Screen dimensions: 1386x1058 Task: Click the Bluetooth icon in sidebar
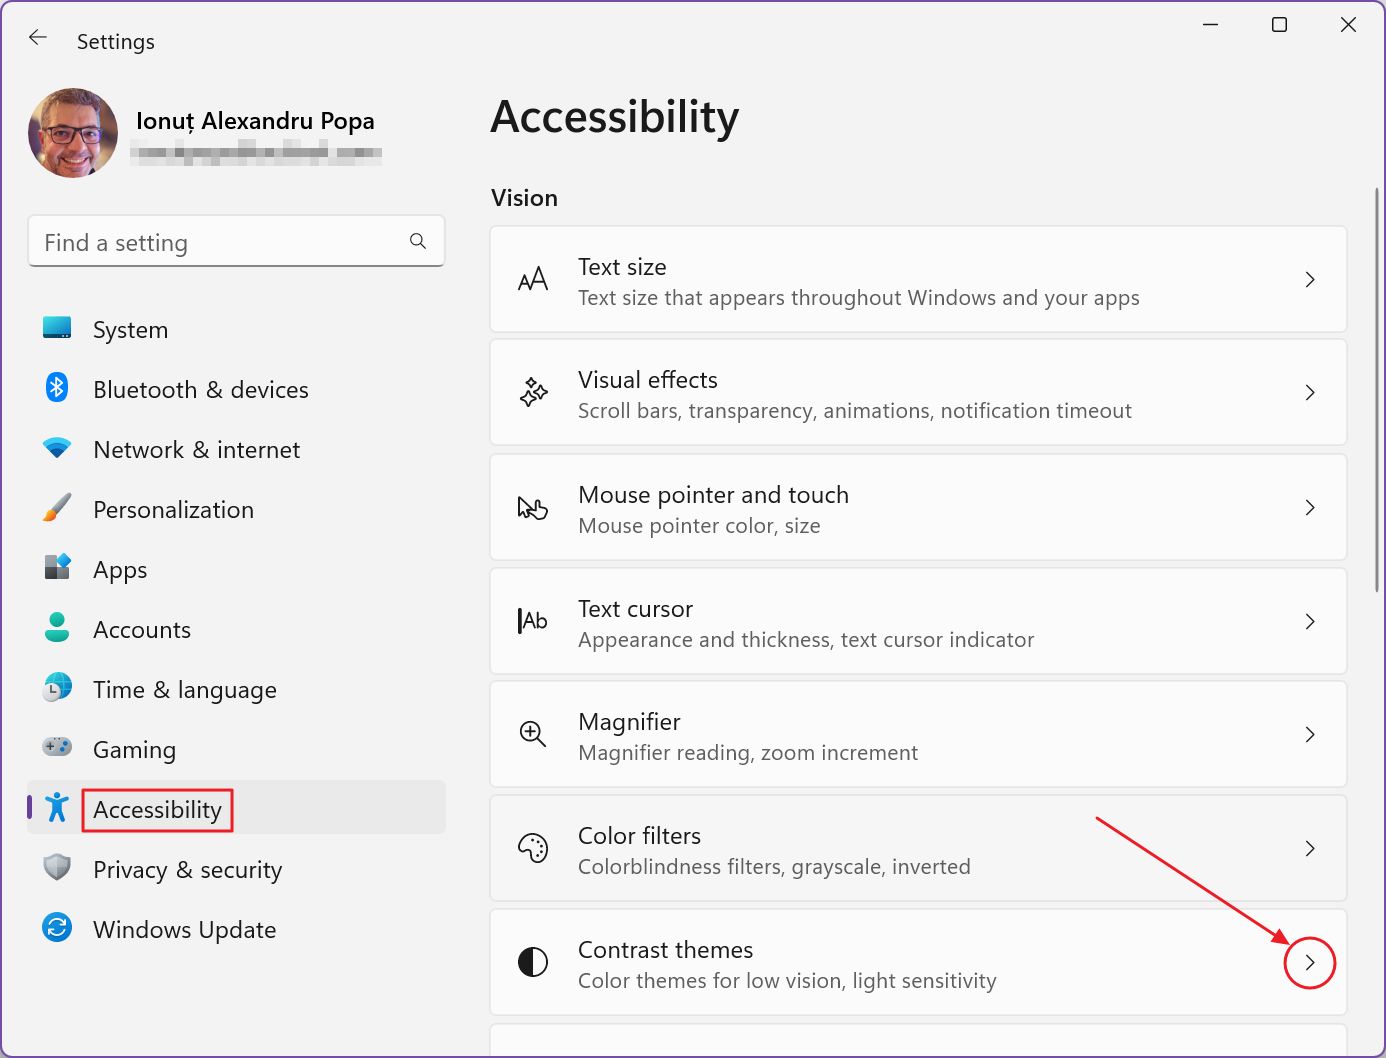click(x=57, y=387)
